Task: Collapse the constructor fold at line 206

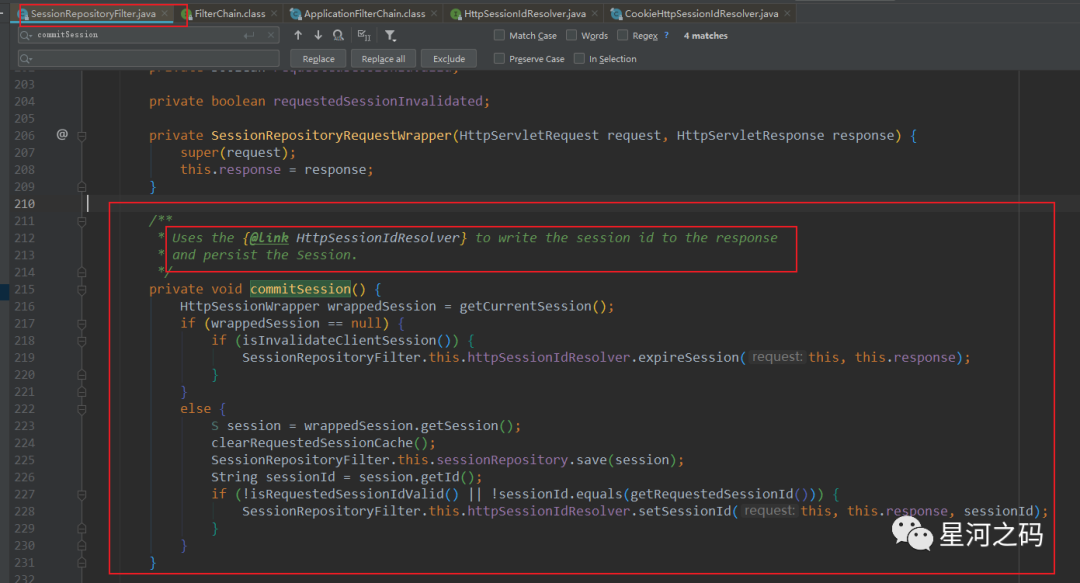Action: pos(82,135)
